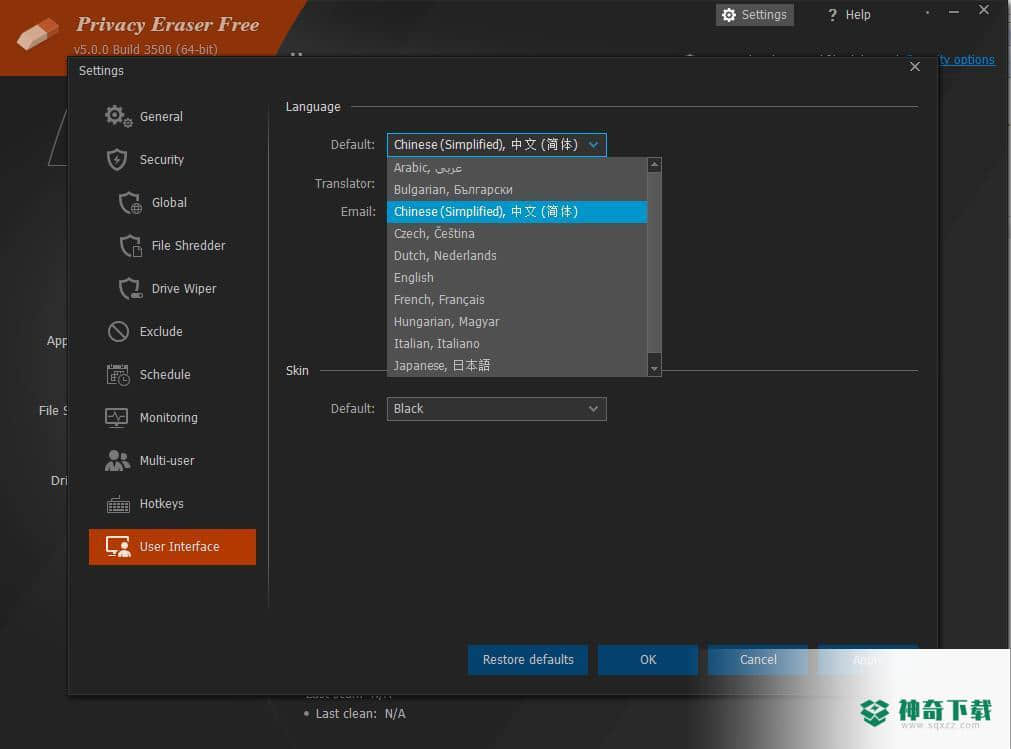Click the Restore defaults button
Viewport: 1011px width, 749px height.
pyautogui.click(x=528, y=659)
